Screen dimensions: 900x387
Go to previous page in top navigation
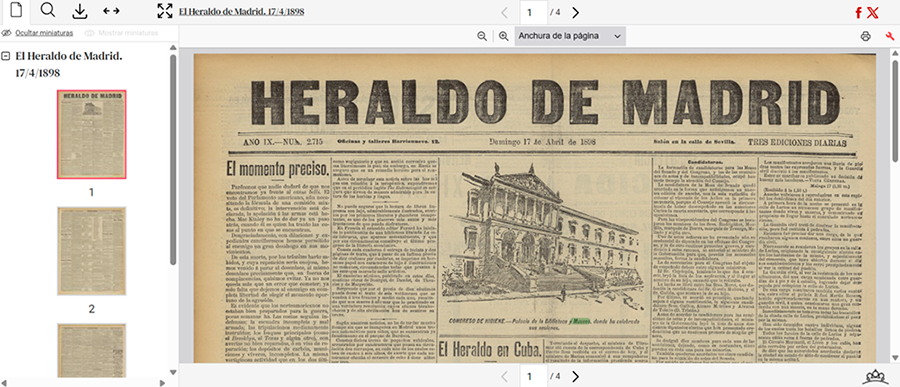pos(505,12)
